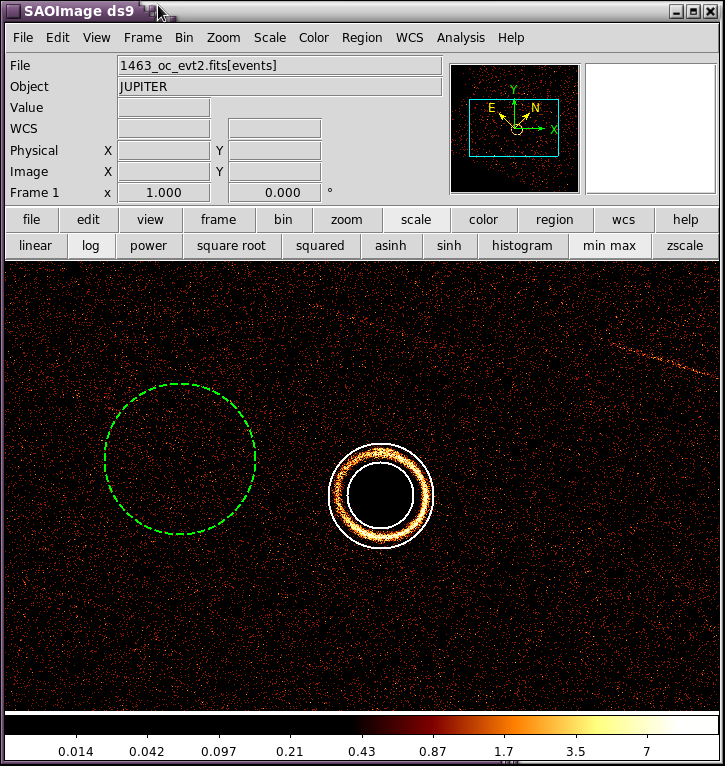The width and height of the screenshot is (725, 766).
Task: Open the Color menu in menu bar
Action: 313,38
